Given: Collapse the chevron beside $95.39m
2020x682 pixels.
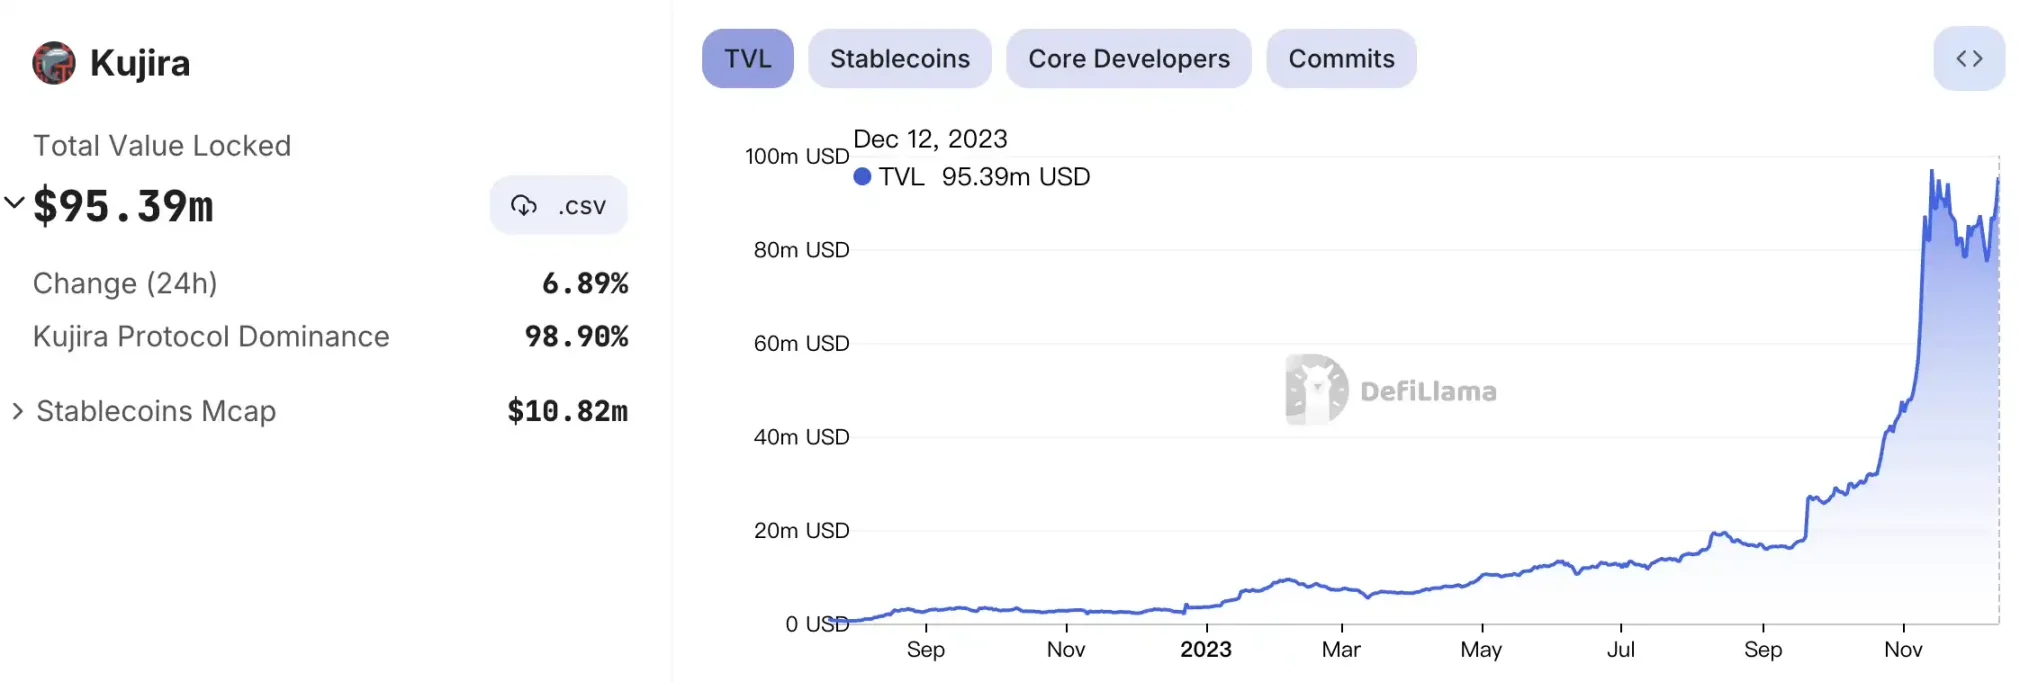Looking at the screenshot, I should (x=14, y=203).
